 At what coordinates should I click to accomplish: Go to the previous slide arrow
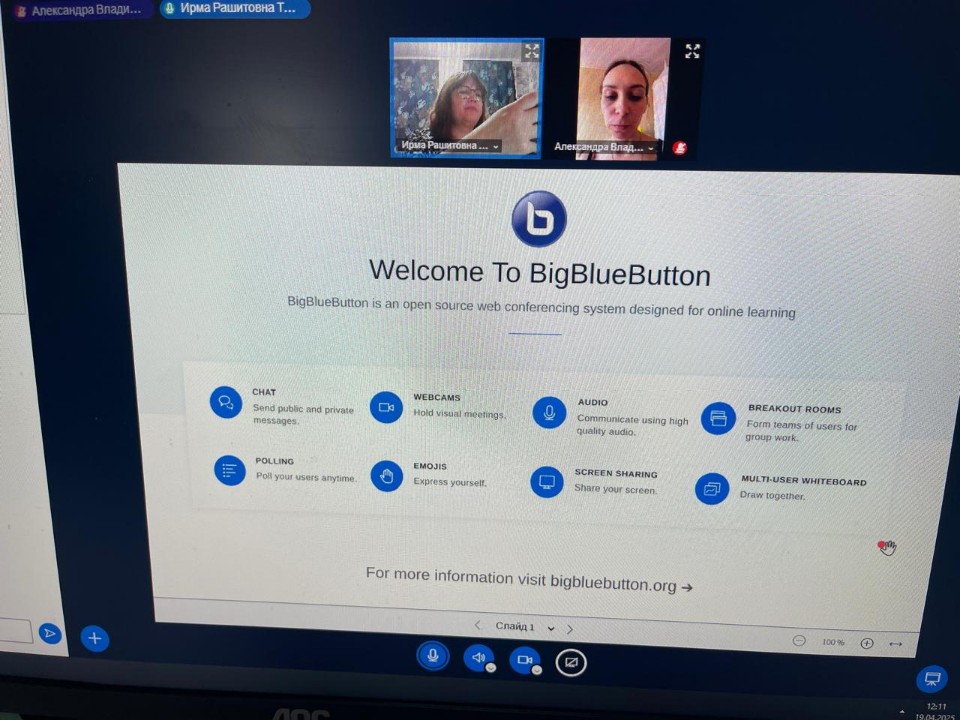coord(477,625)
